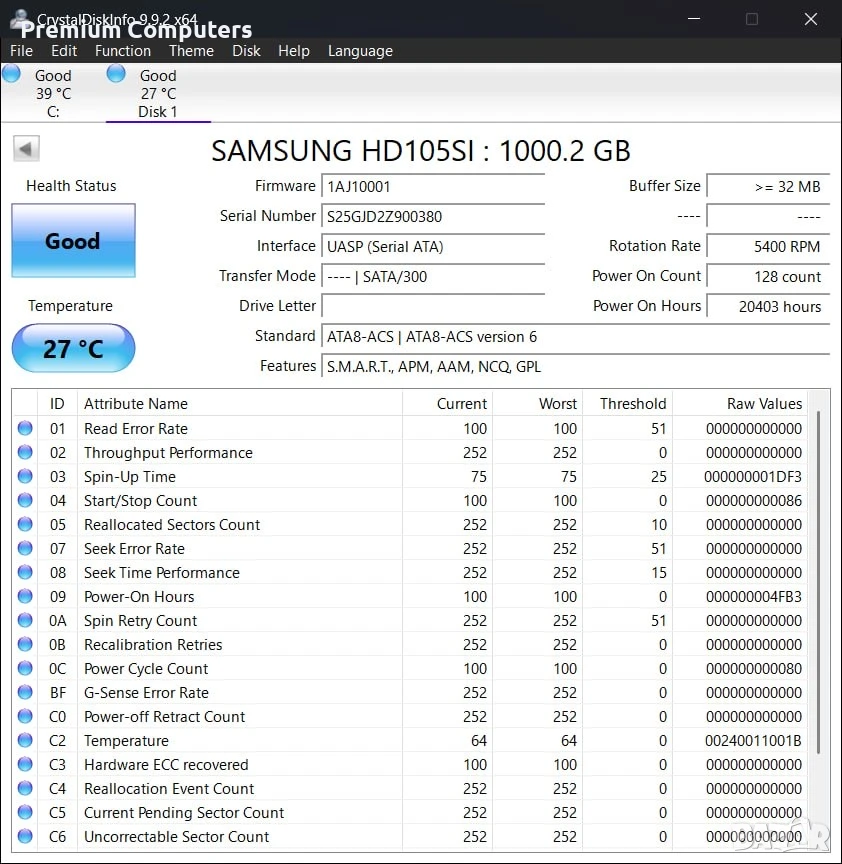Click the 27 °C temperature button
This screenshot has height=864, width=842.
pyautogui.click(x=73, y=348)
